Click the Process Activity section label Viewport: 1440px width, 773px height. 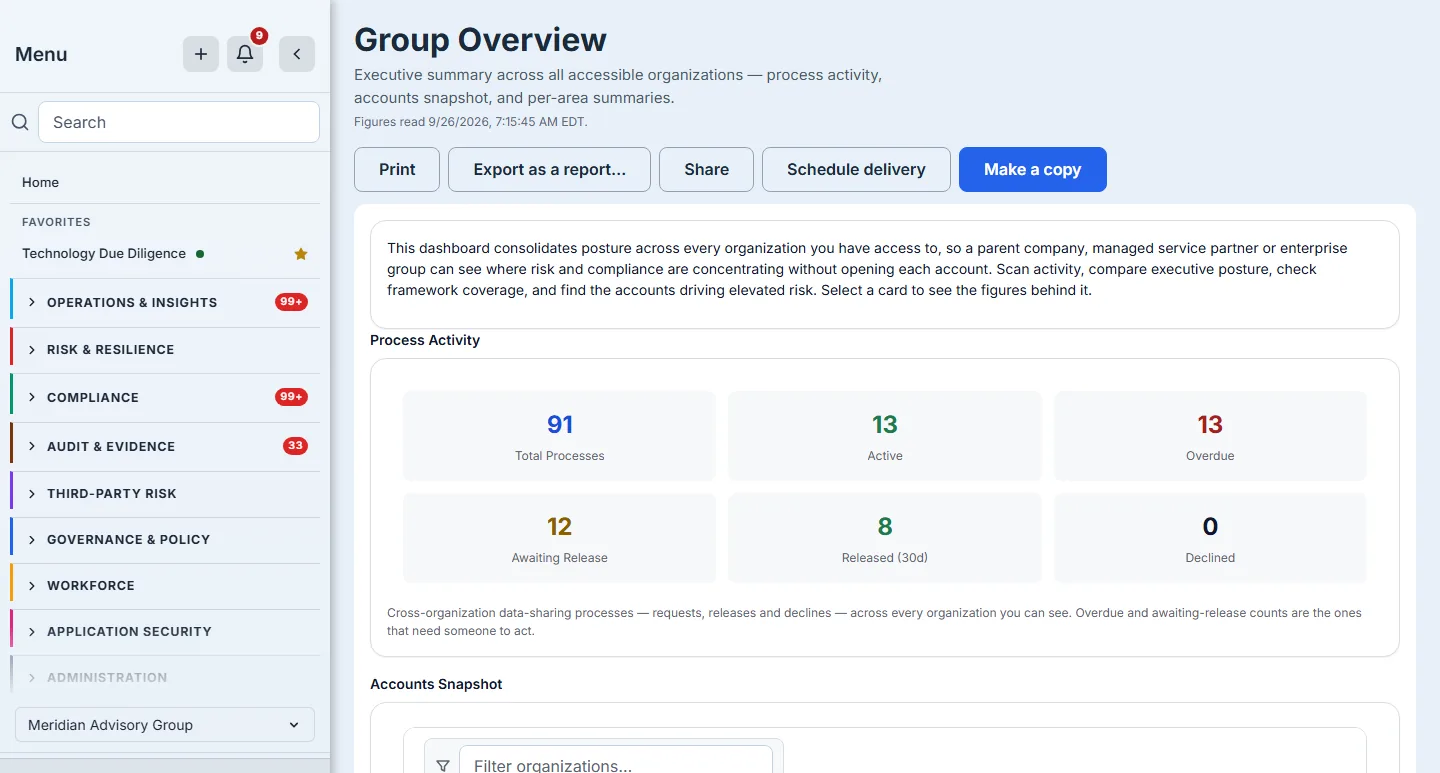pos(425,340)
